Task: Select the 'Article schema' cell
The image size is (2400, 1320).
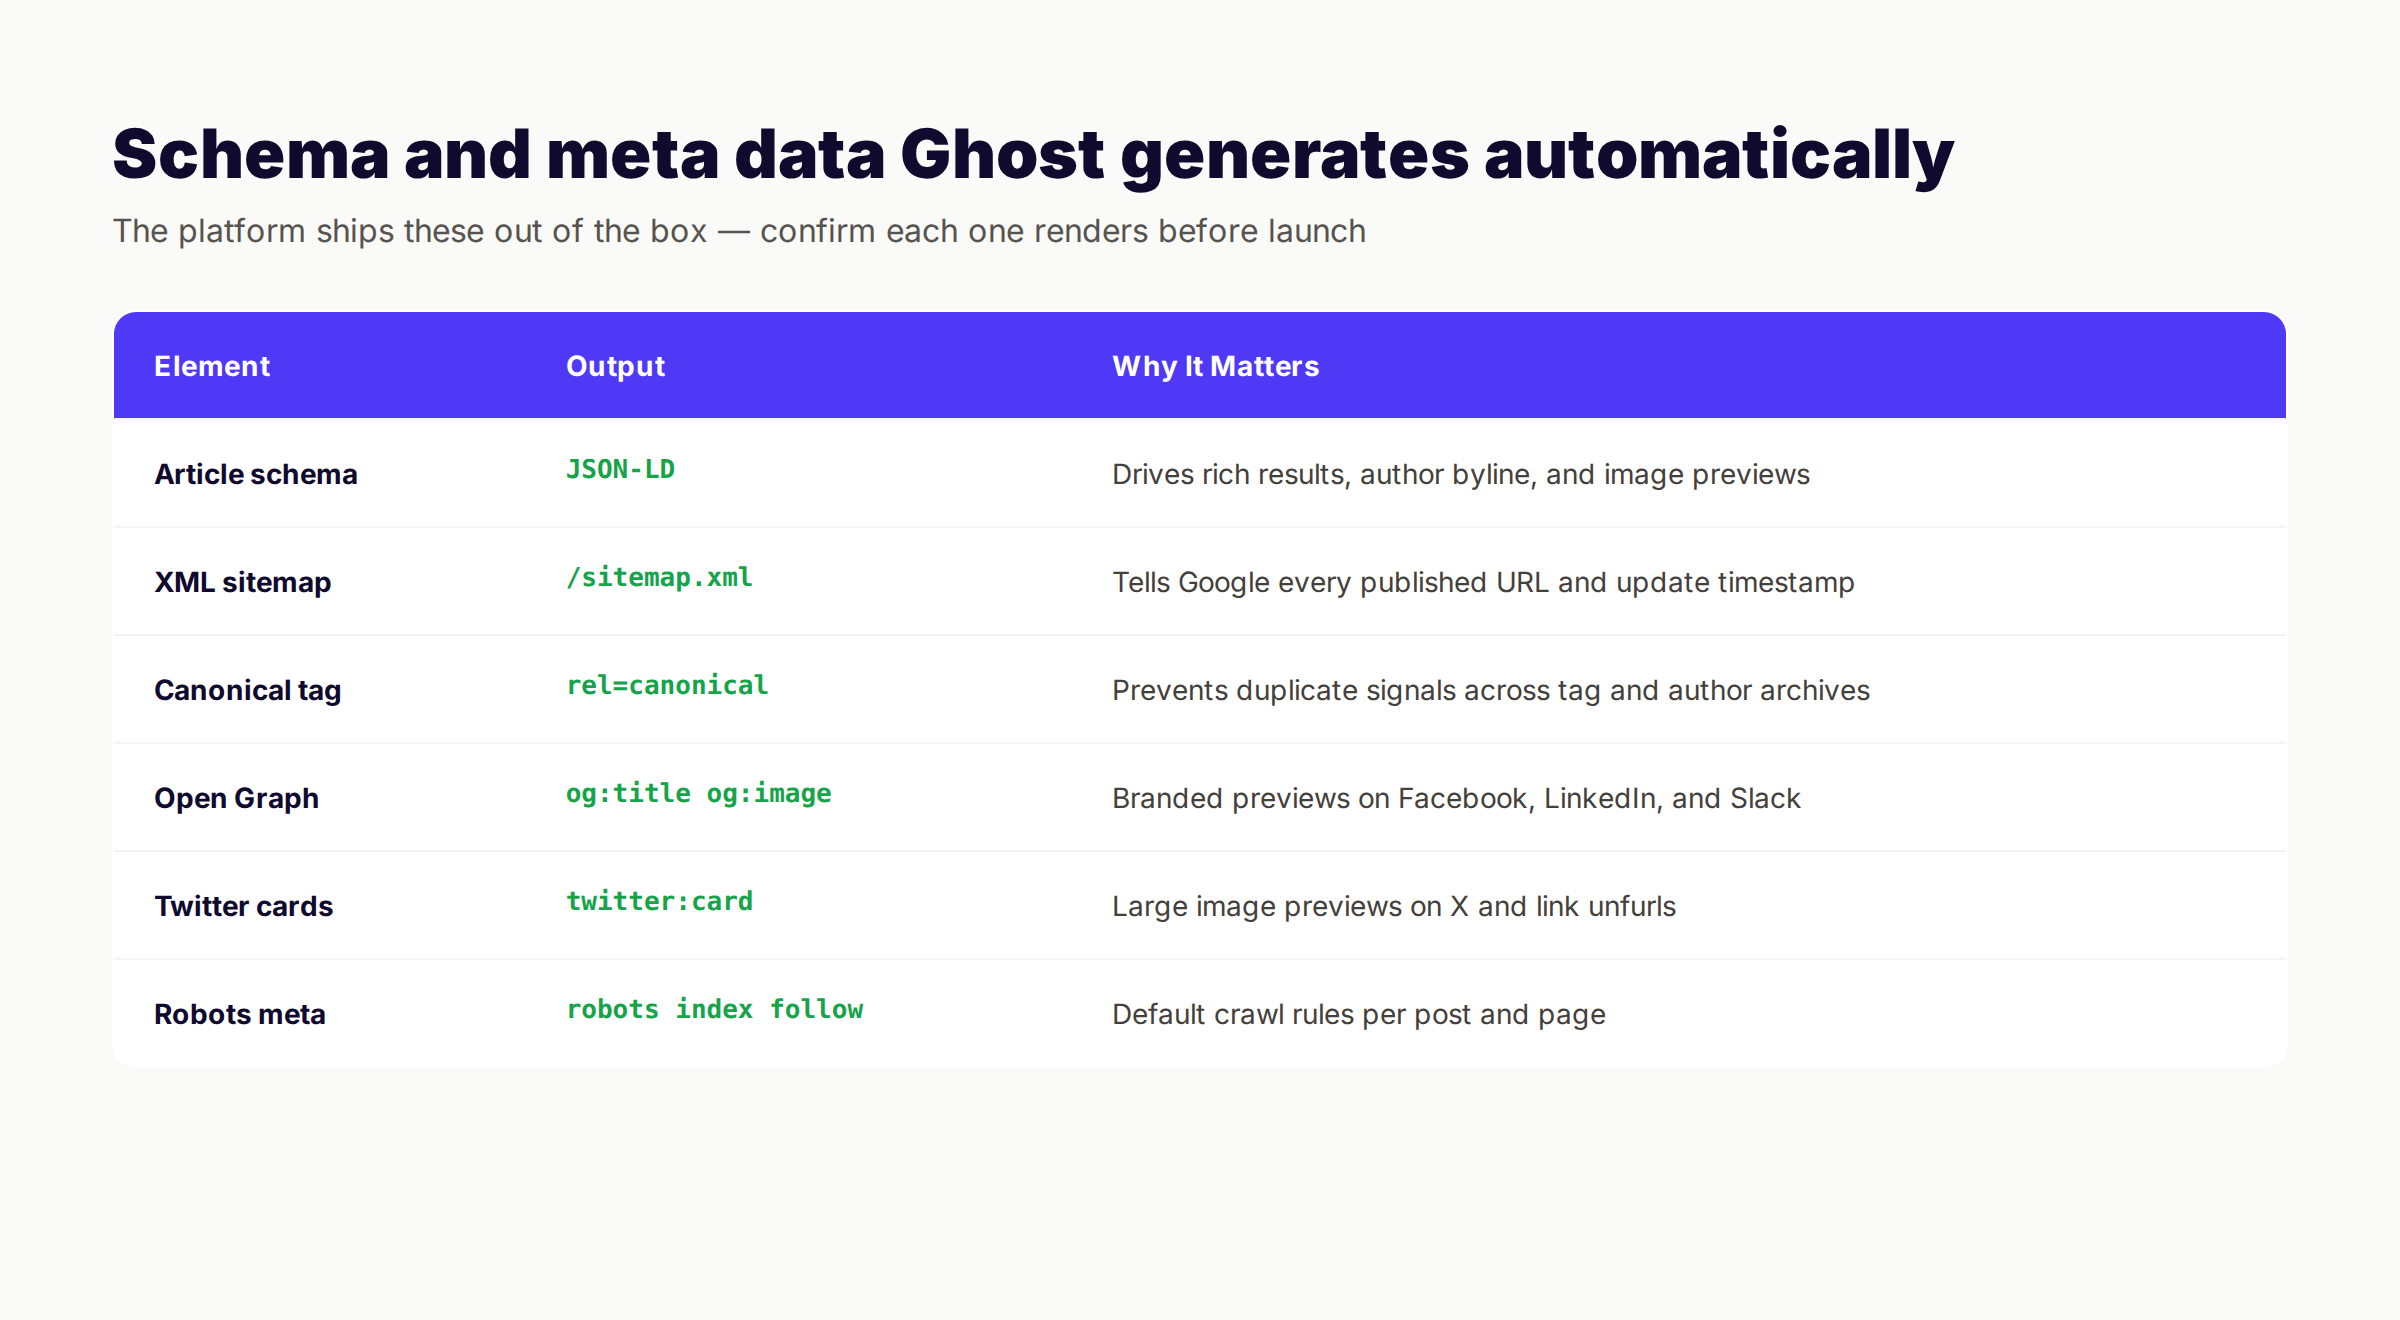Action: 256,474
